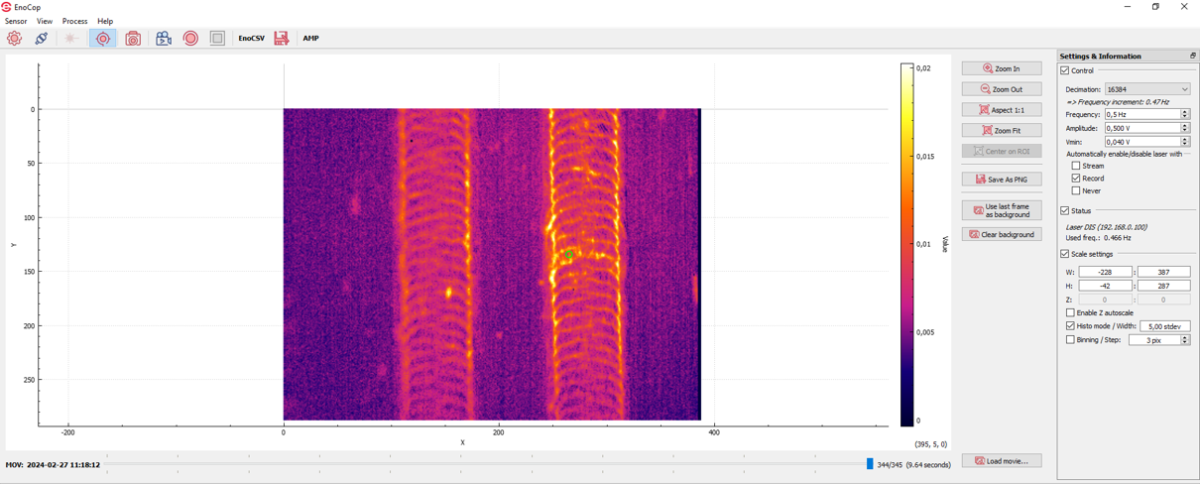Screen dimensions: 1200x484
Task: Open the sensor settings gear icon
Action: [14, 38]
